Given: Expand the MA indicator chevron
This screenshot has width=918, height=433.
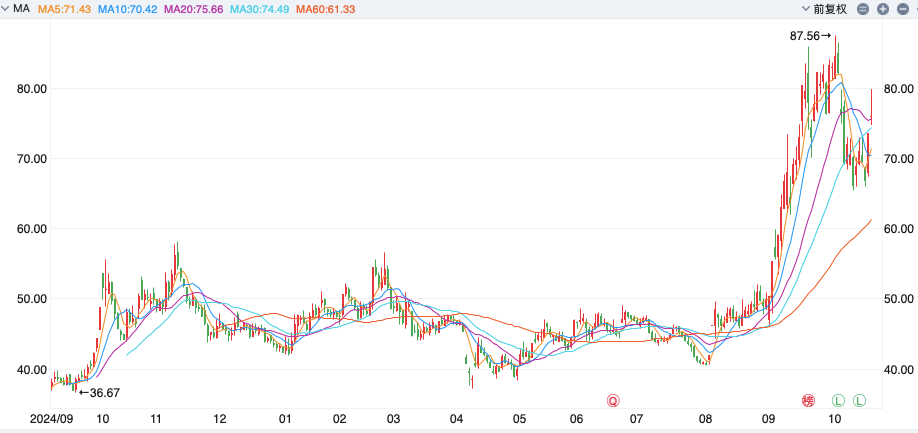Looking at the screenshot, I should (7, 9).
